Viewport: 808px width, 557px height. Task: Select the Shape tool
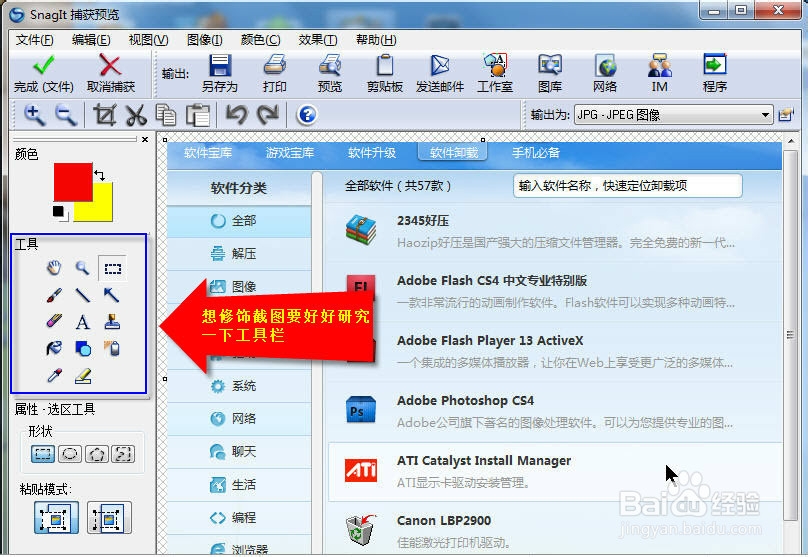tap(83, 349)
